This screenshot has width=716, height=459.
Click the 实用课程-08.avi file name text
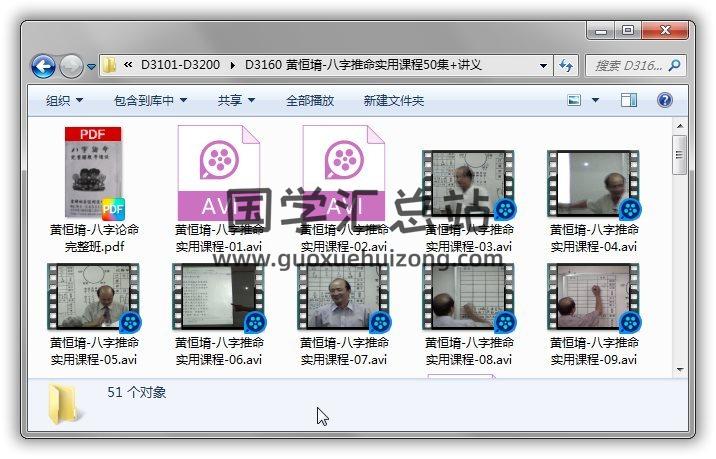click(x=469, y=359)
